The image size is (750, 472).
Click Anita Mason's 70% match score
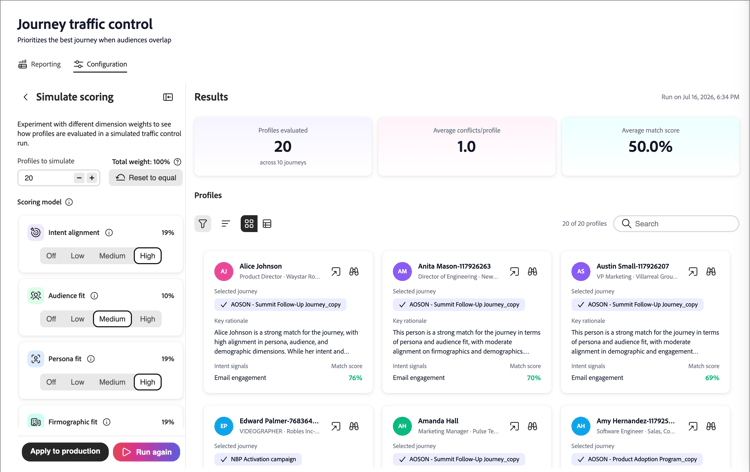(x=534, y=378)
